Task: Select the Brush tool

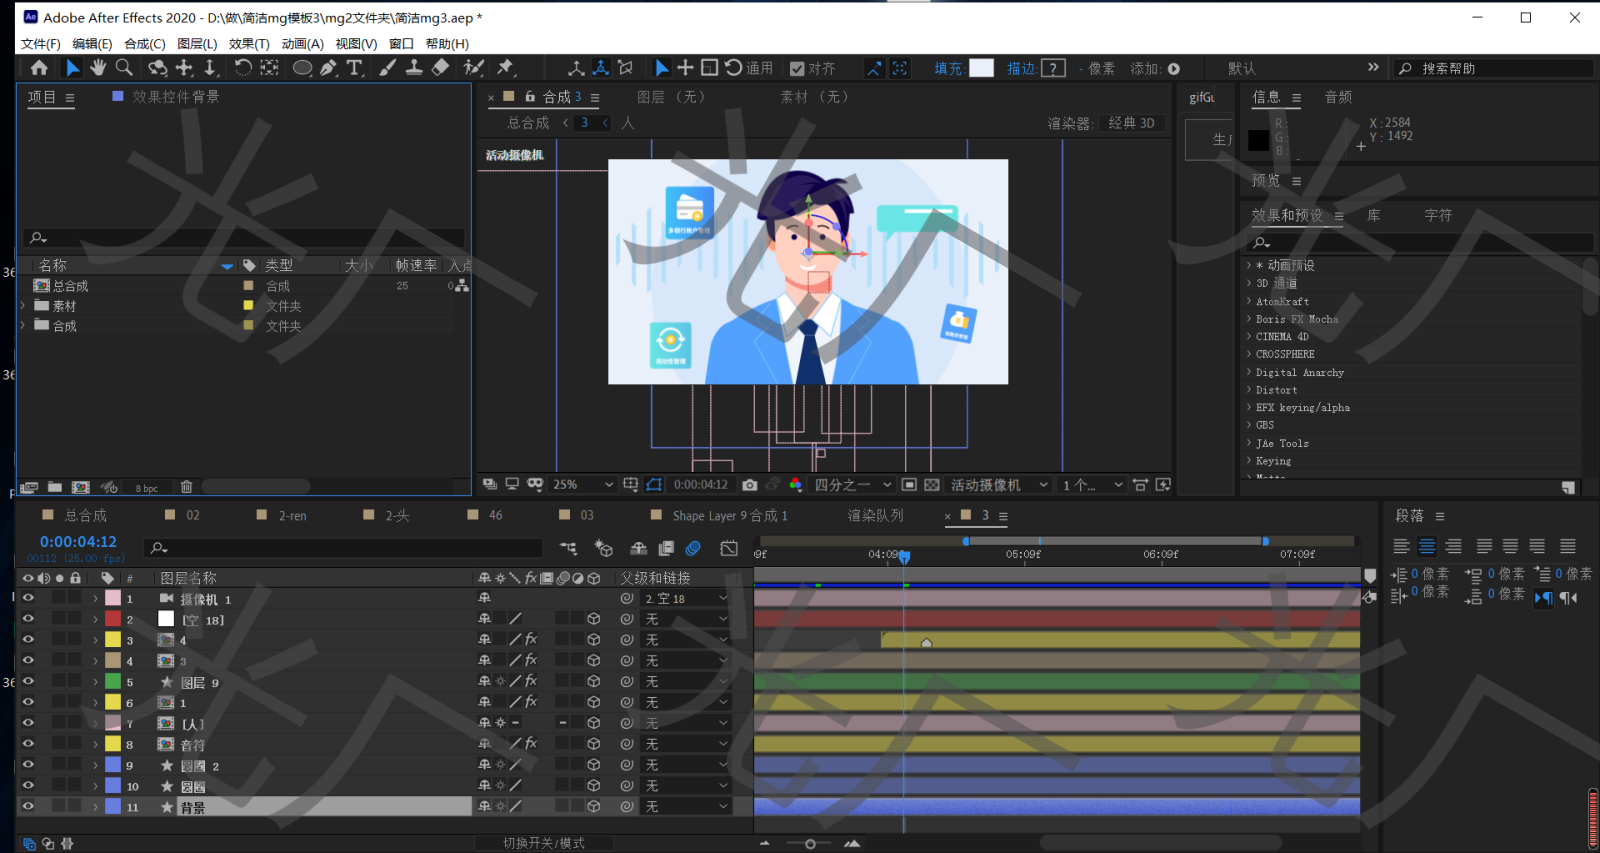Action: tap(388, 68)
